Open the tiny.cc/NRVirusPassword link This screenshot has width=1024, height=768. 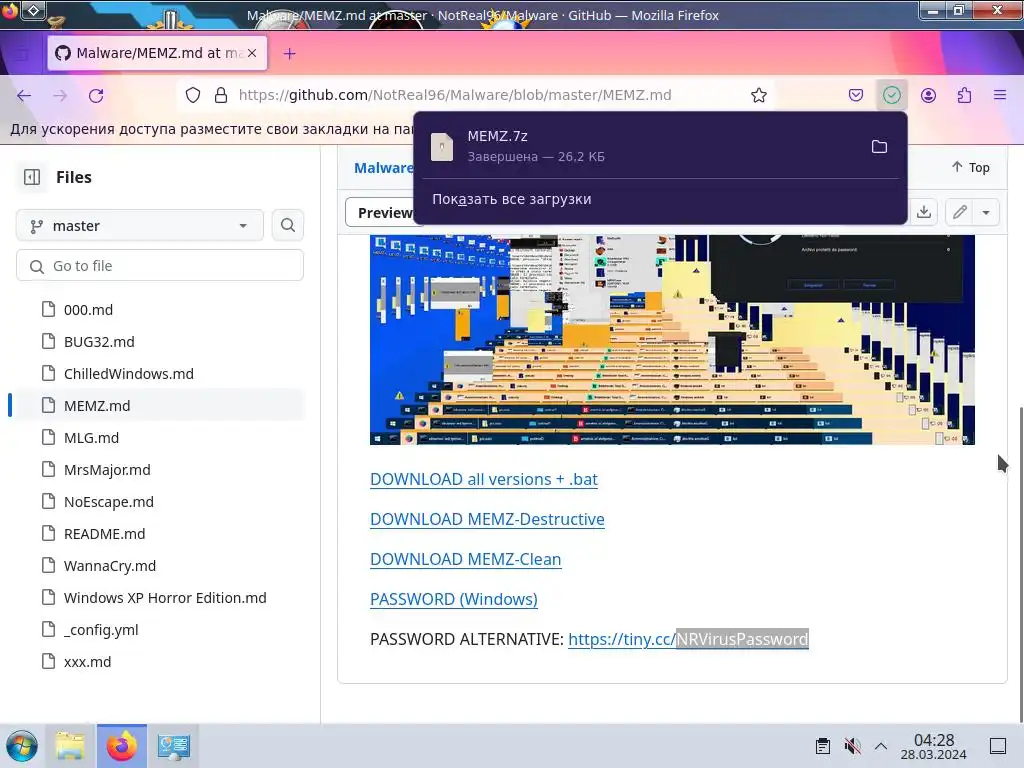point(688,639)
